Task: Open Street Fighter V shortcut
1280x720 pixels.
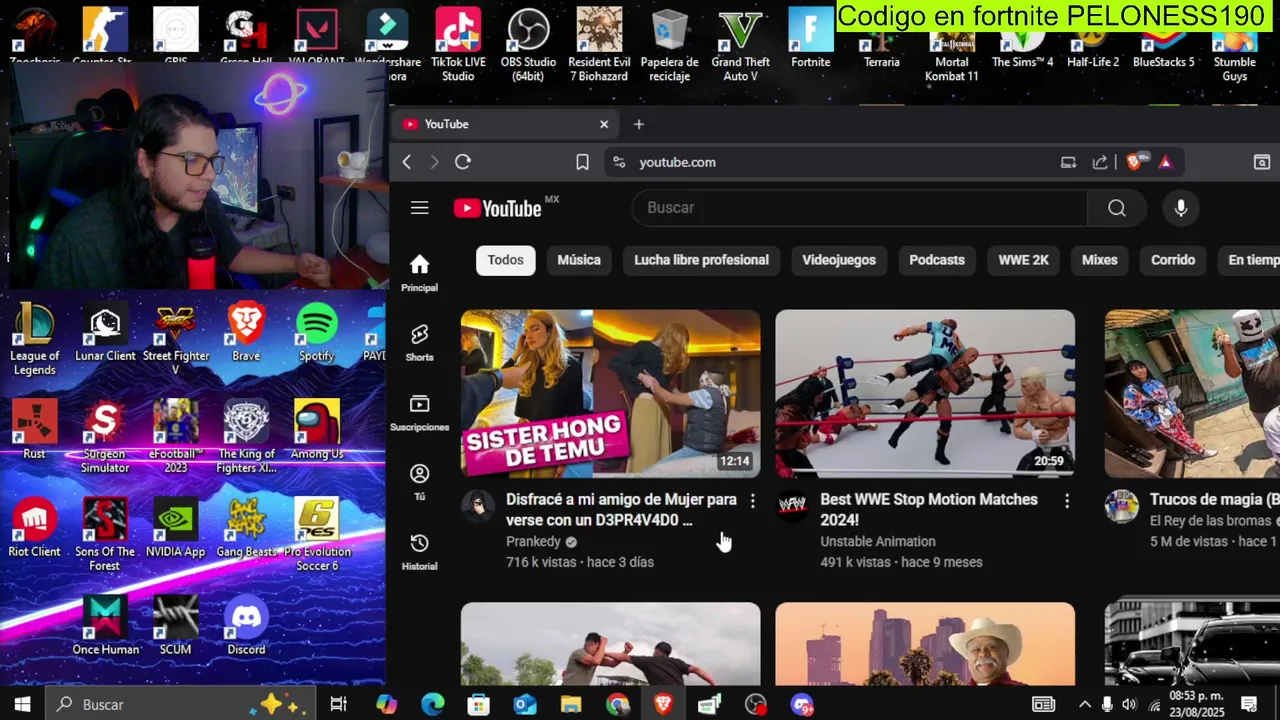Action: (x=175, y=339)
